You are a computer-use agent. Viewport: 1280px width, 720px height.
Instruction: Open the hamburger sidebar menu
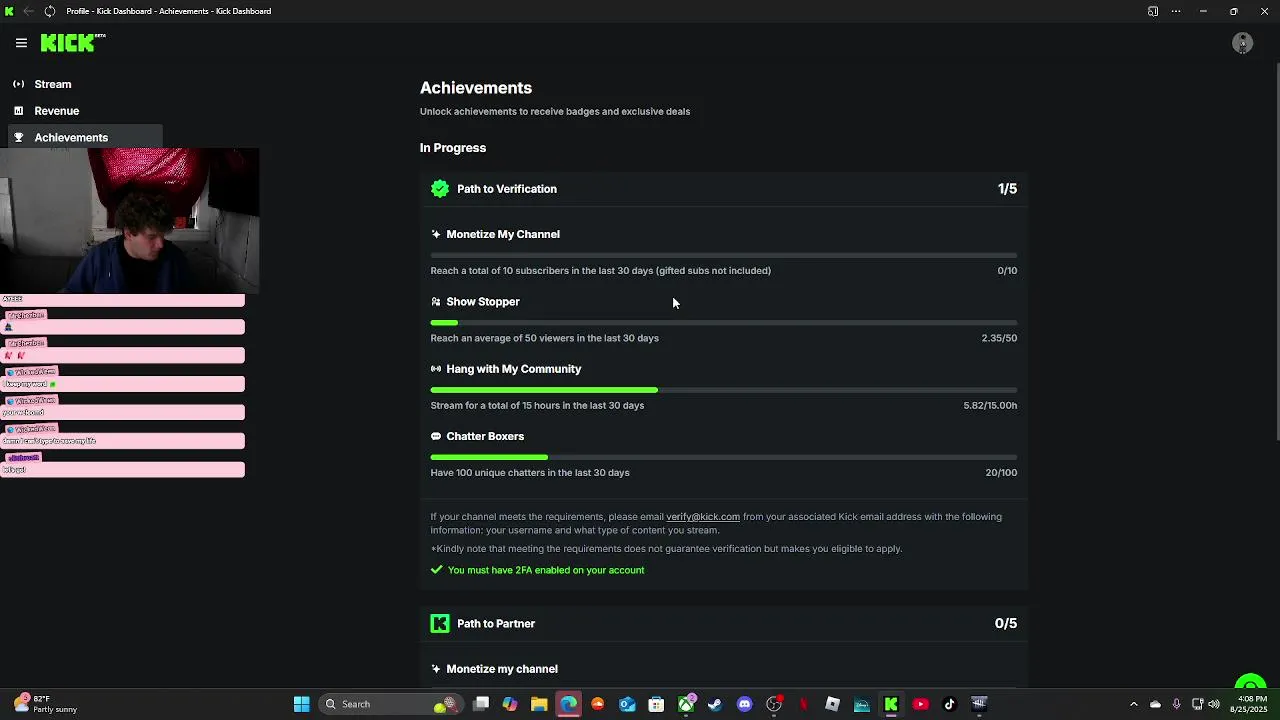point(21,43)
